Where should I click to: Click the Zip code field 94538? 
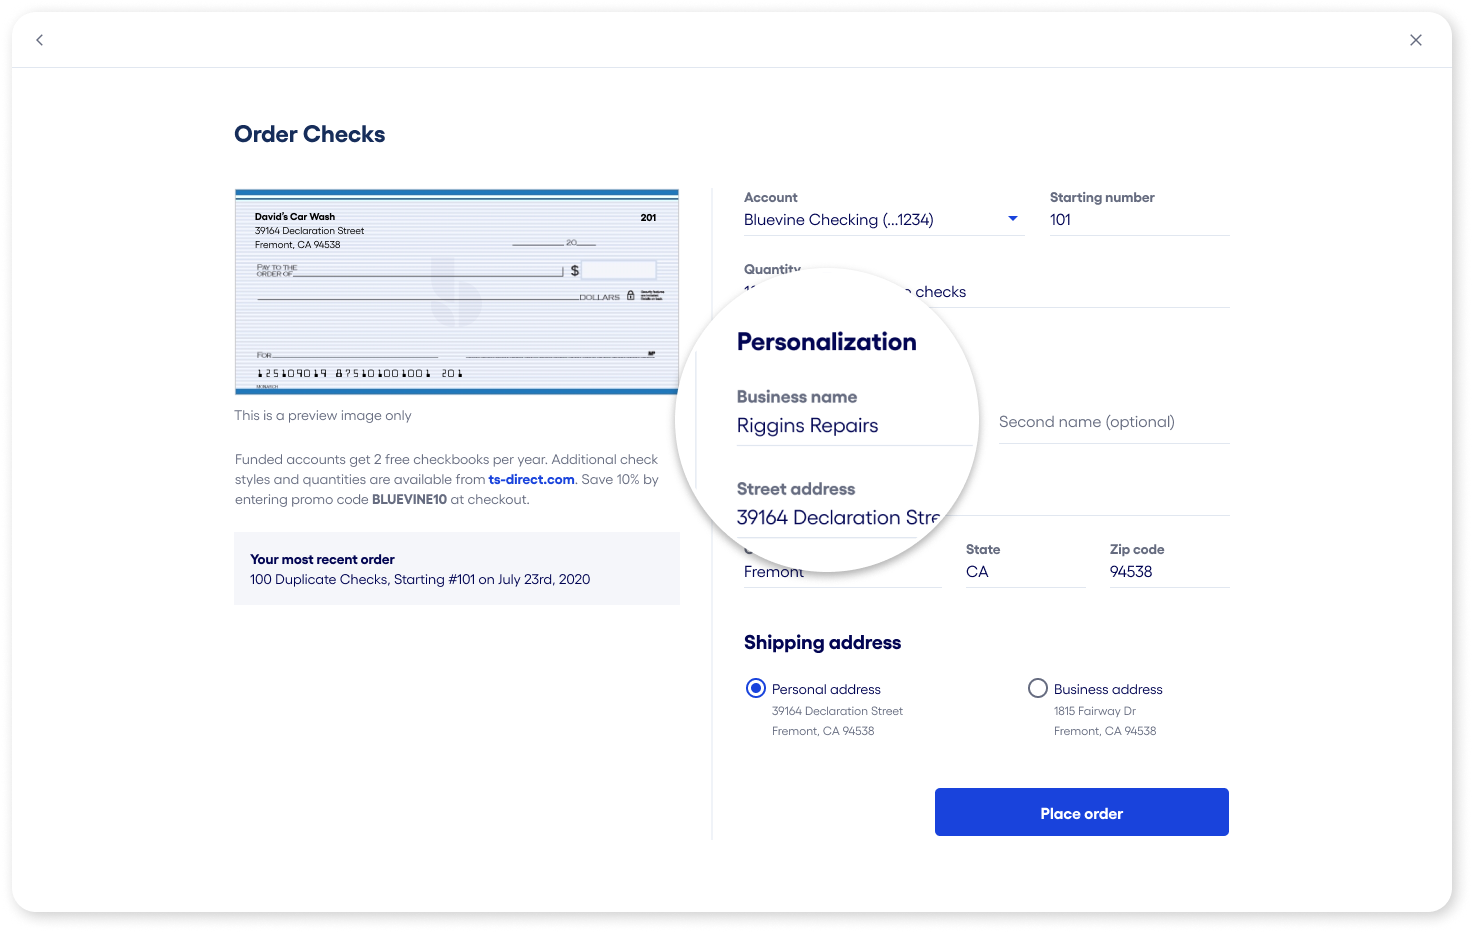1168,572
